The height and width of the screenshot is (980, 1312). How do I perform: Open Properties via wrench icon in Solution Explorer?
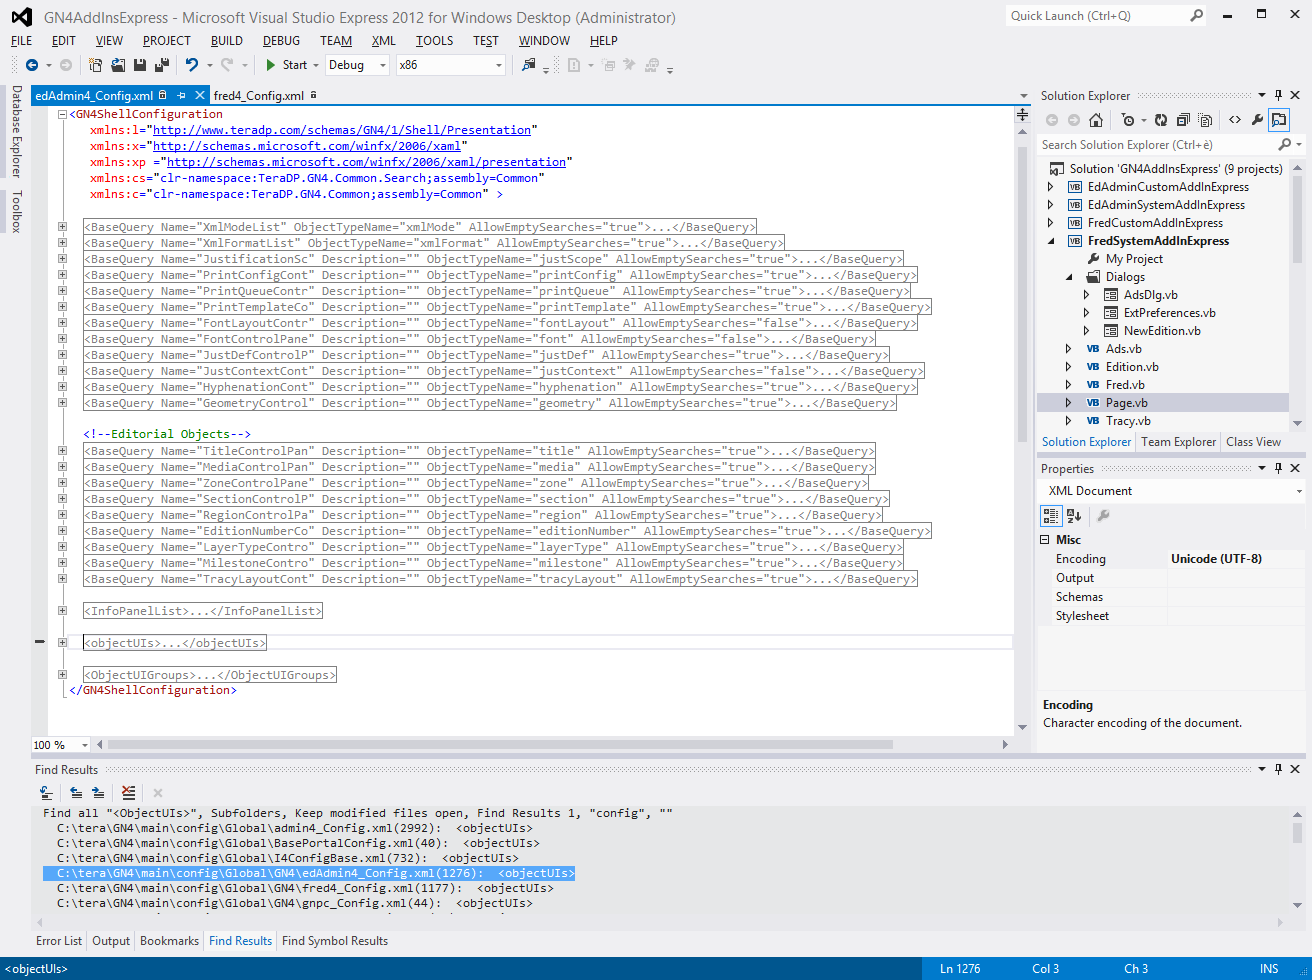pyautogui.click(x=1257, y=120)
